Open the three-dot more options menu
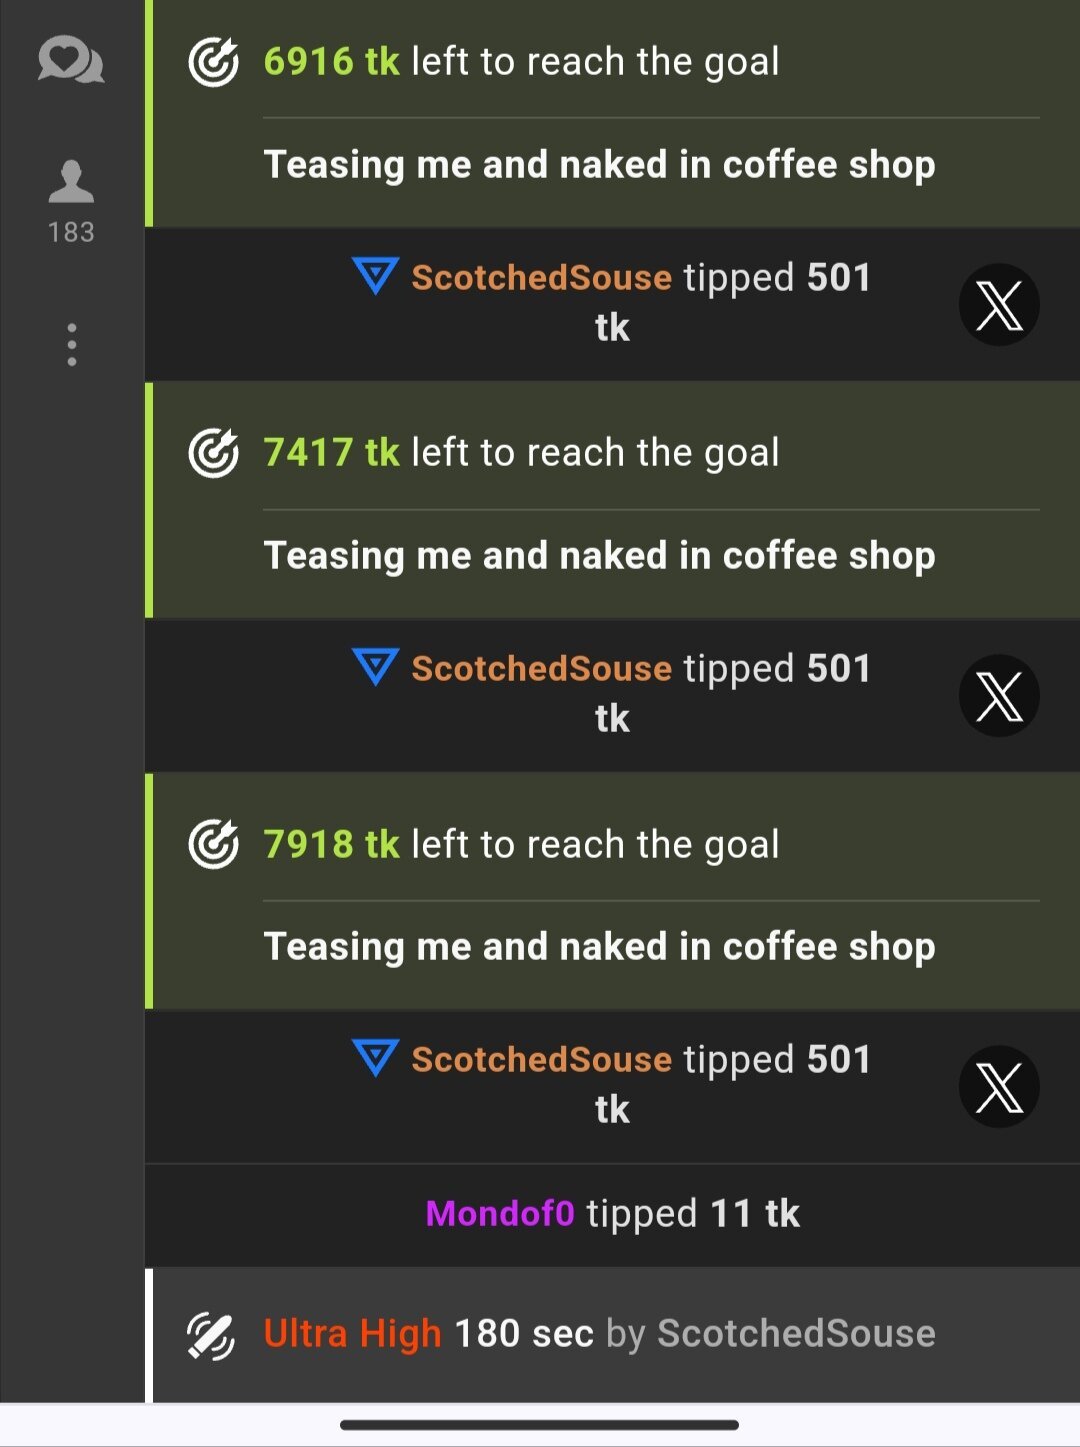Screen dimensions: 1080x1447 click(71, 345)
